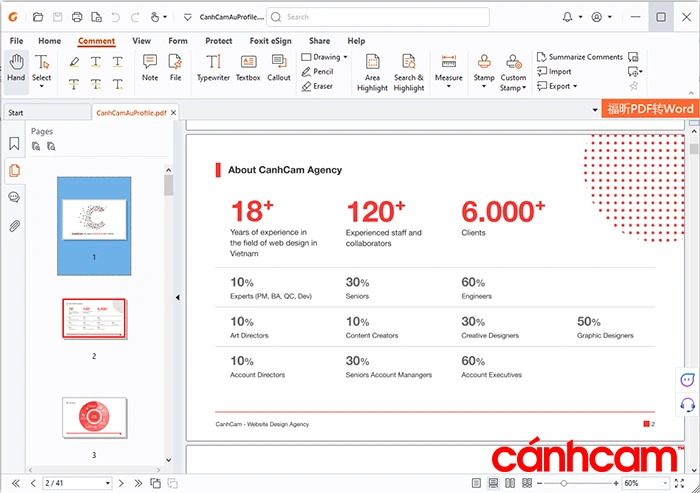Collapse the navigation panel arrow

pos(178,297)
